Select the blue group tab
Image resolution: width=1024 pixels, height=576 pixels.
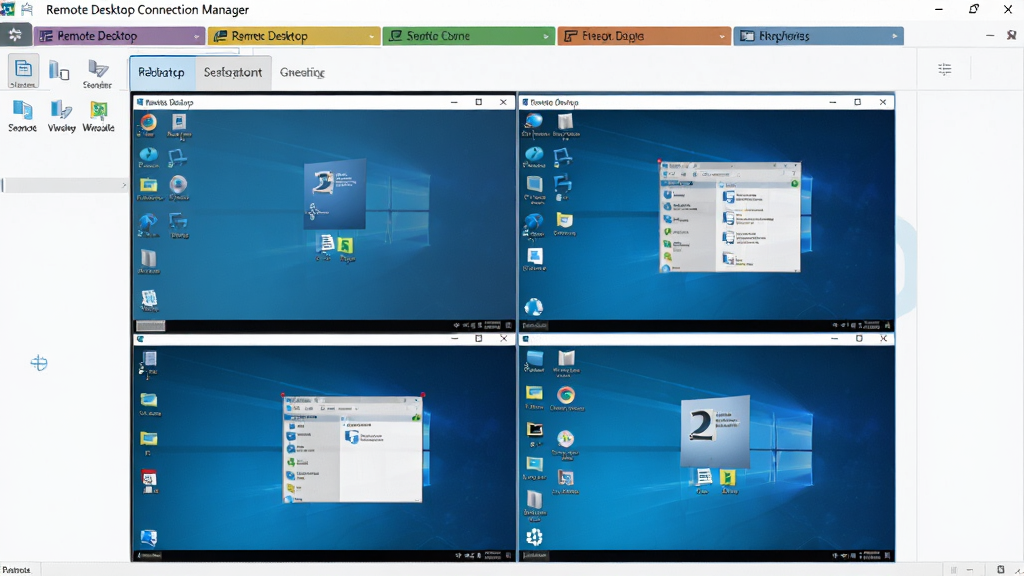[818, 36]
